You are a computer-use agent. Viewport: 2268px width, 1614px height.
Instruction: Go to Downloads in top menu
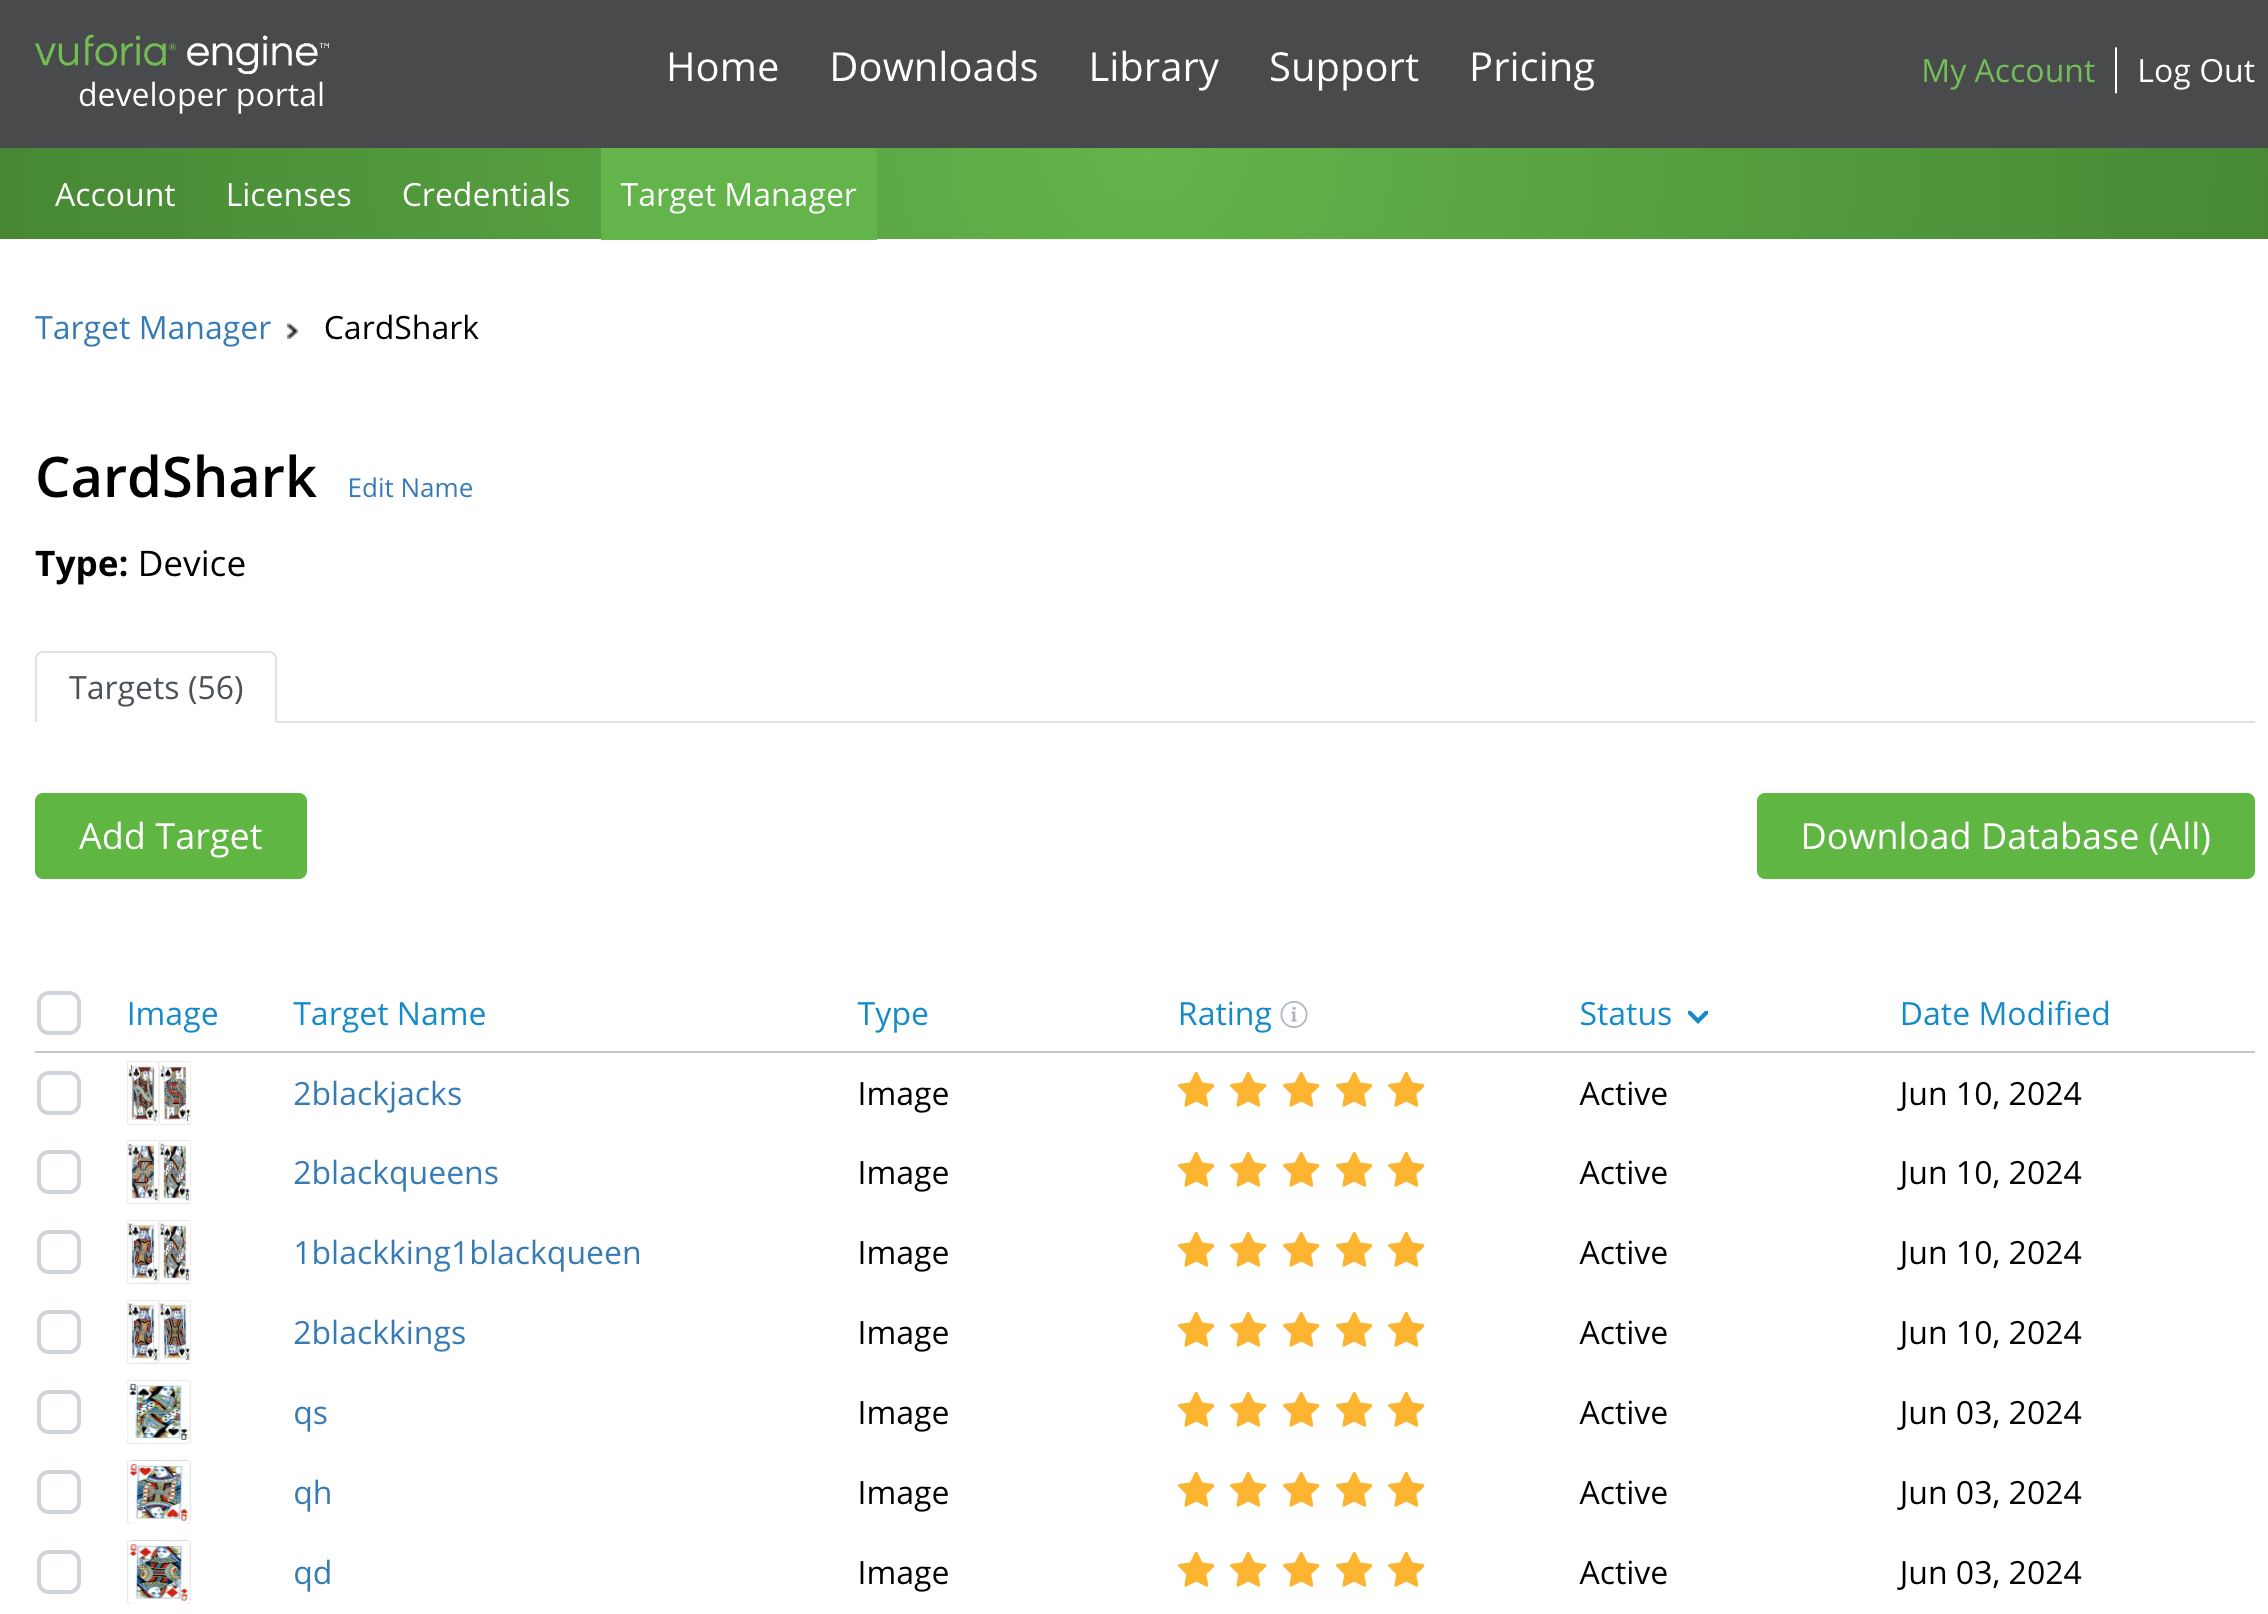click(933, 68)
